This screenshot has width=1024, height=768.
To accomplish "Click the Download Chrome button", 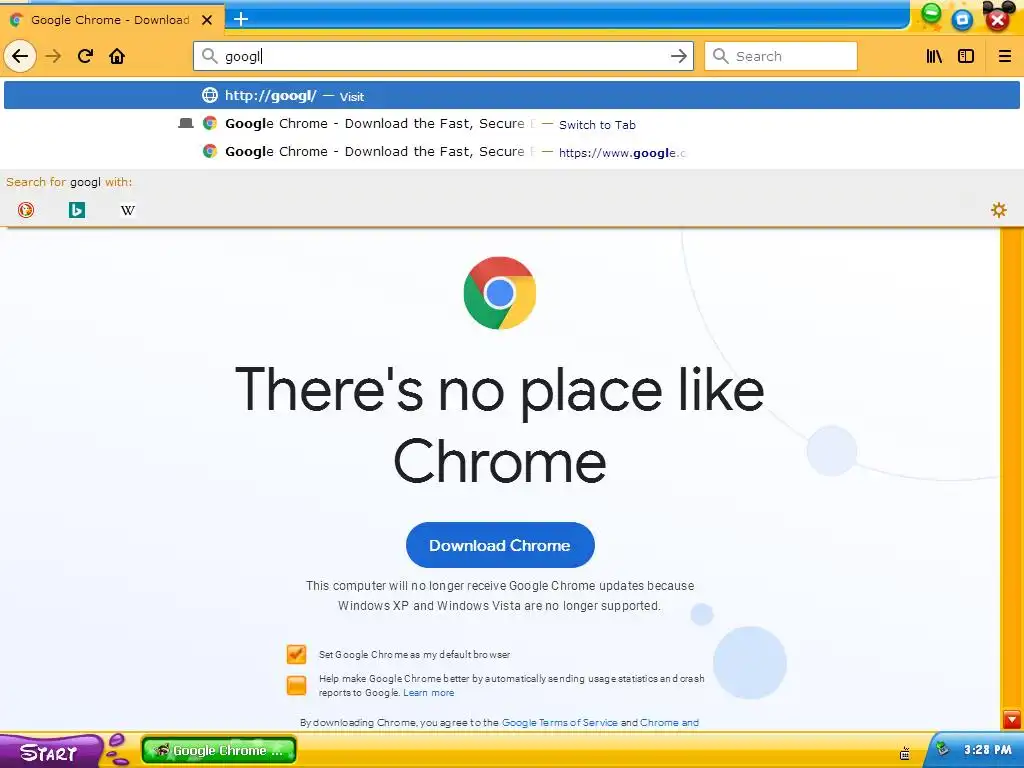I will click(x=500, y=545).
